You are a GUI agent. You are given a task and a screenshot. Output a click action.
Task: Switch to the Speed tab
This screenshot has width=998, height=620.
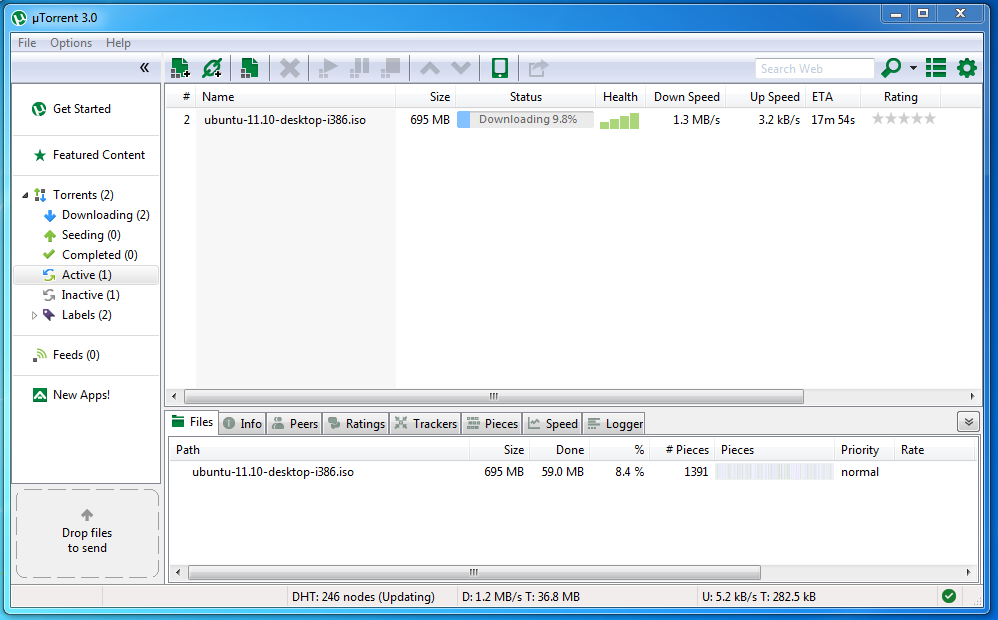click(552, 423)
